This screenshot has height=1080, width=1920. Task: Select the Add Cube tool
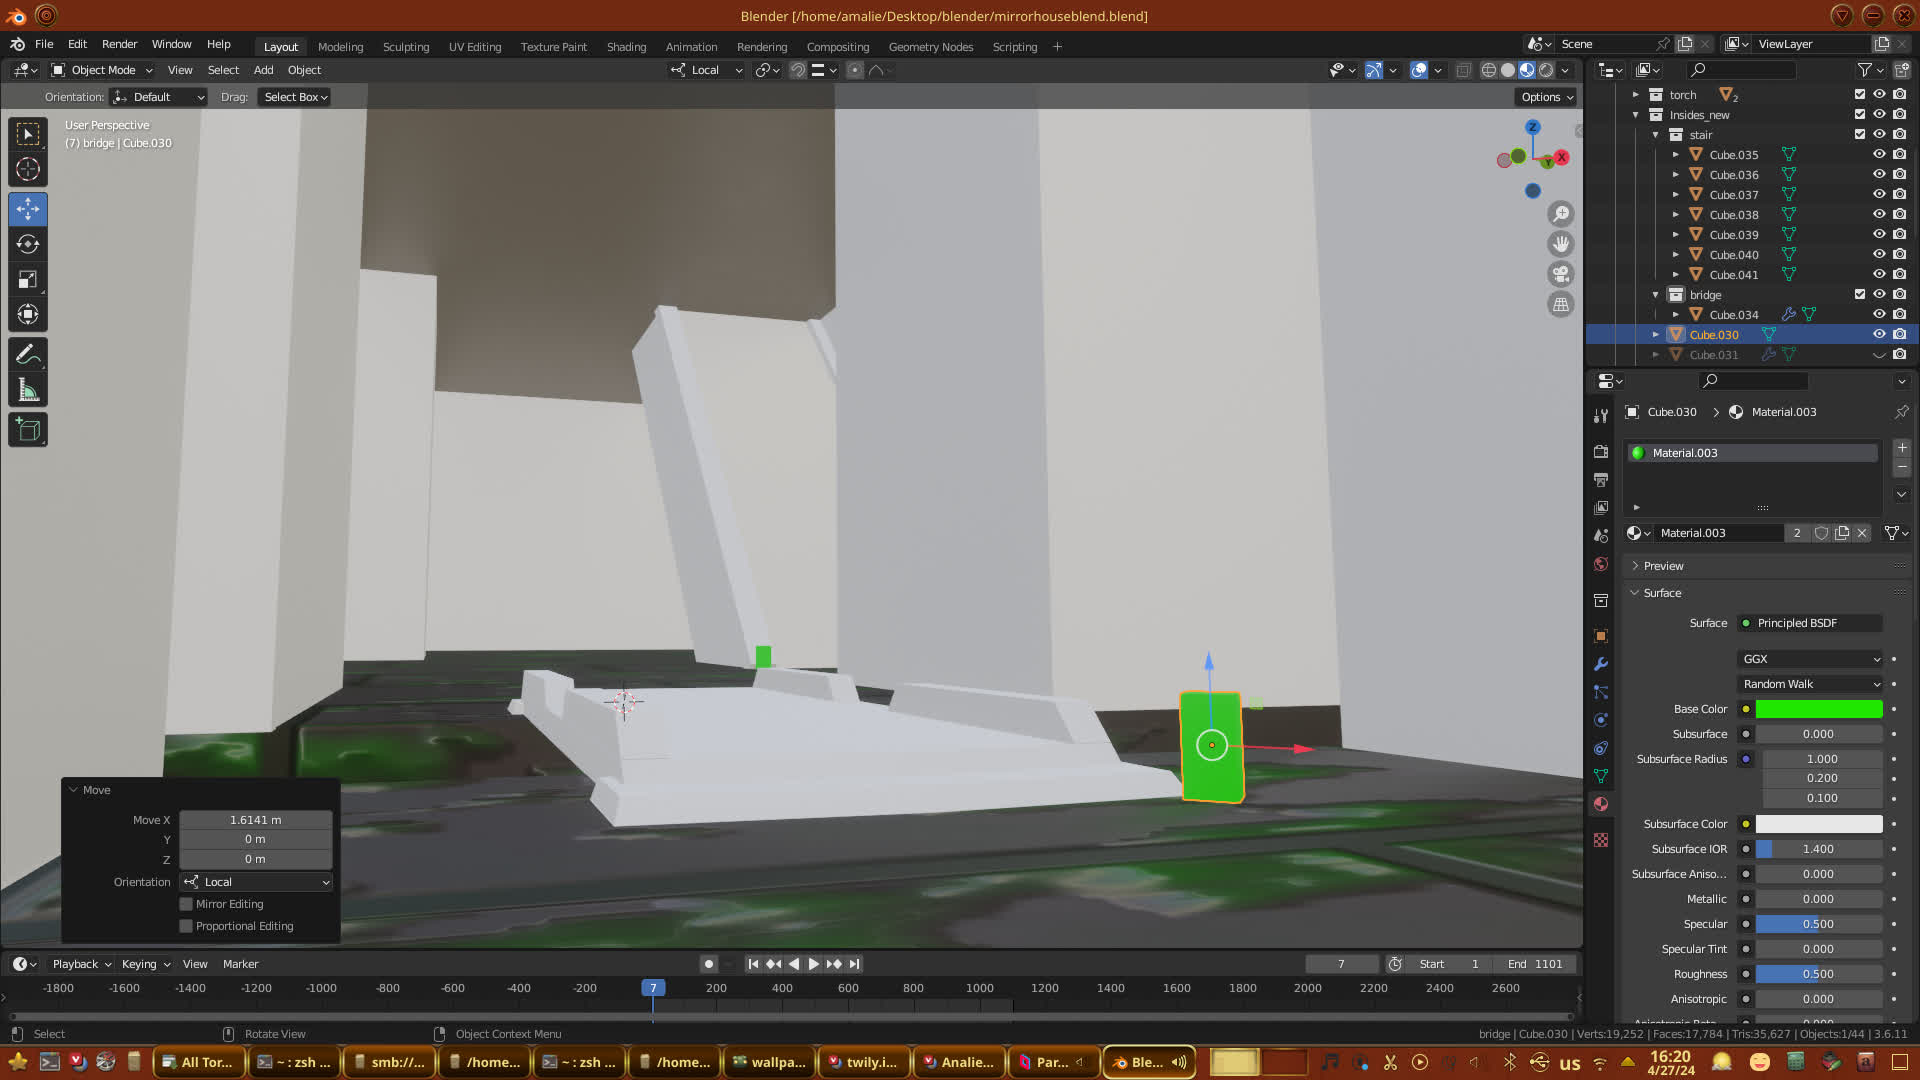coord(28,430)
